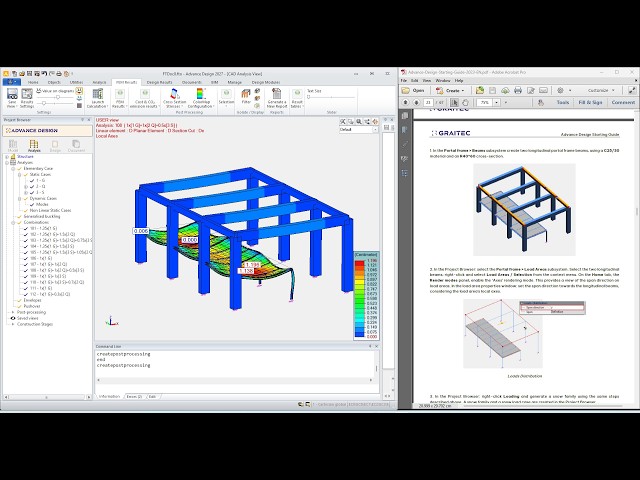Click the Filter icon in Isolate/Display
The height and width of the screenshot is (480, 640).
click(246, 97)
